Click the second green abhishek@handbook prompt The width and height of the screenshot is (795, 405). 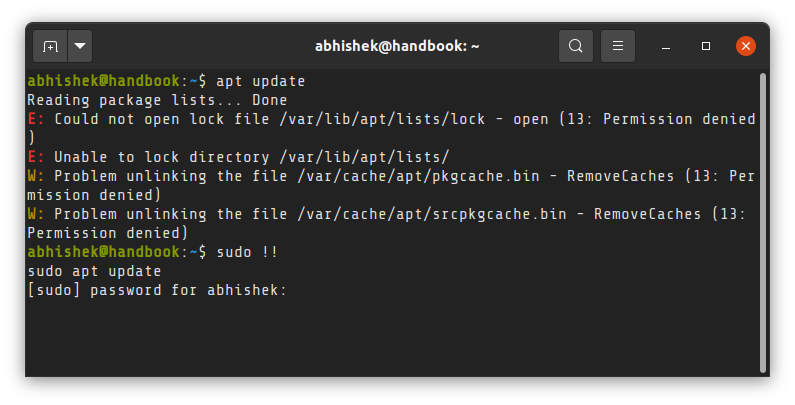pos(103,252)
